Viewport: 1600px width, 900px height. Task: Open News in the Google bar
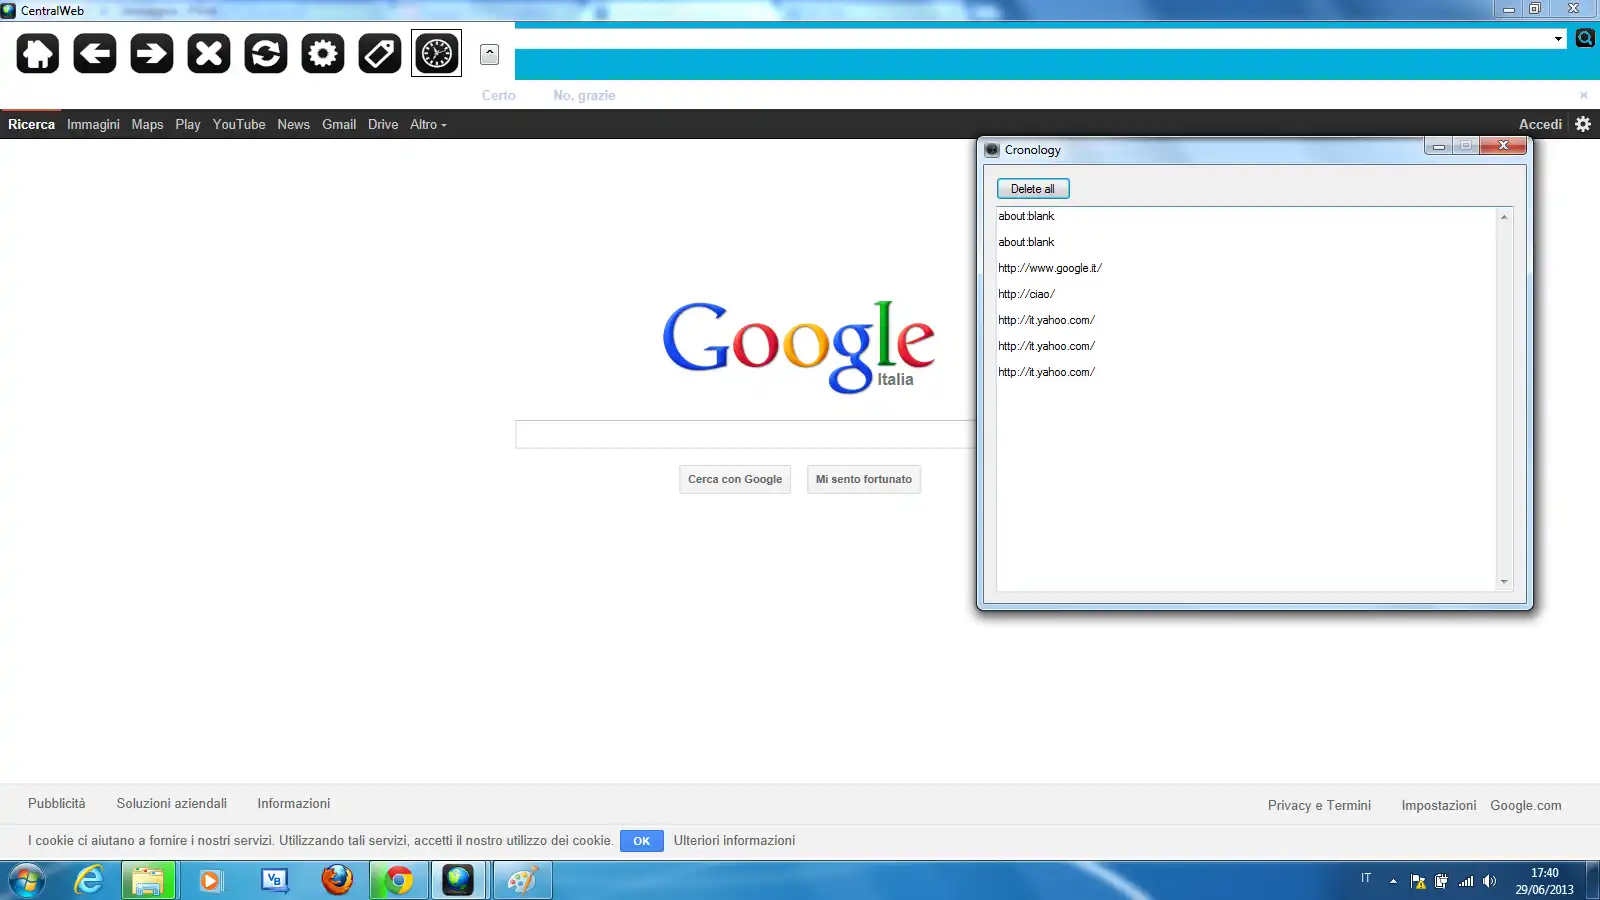pyautogui.click(x=294, y=124)
